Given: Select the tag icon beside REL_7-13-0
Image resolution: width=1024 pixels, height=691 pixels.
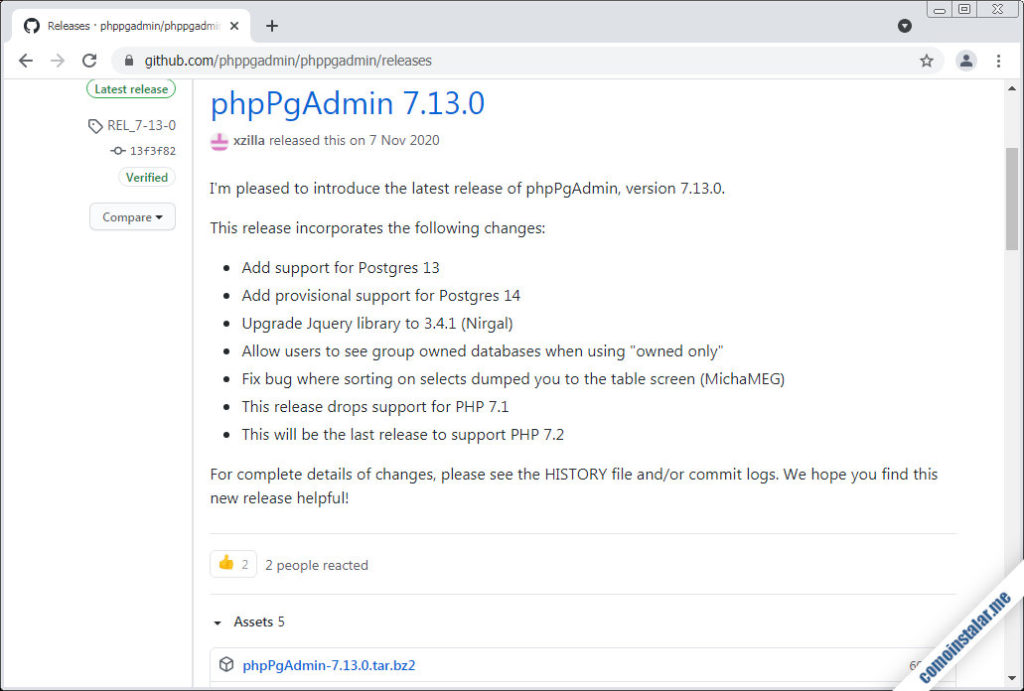Looking at the screenshot, I should (94, 126).
